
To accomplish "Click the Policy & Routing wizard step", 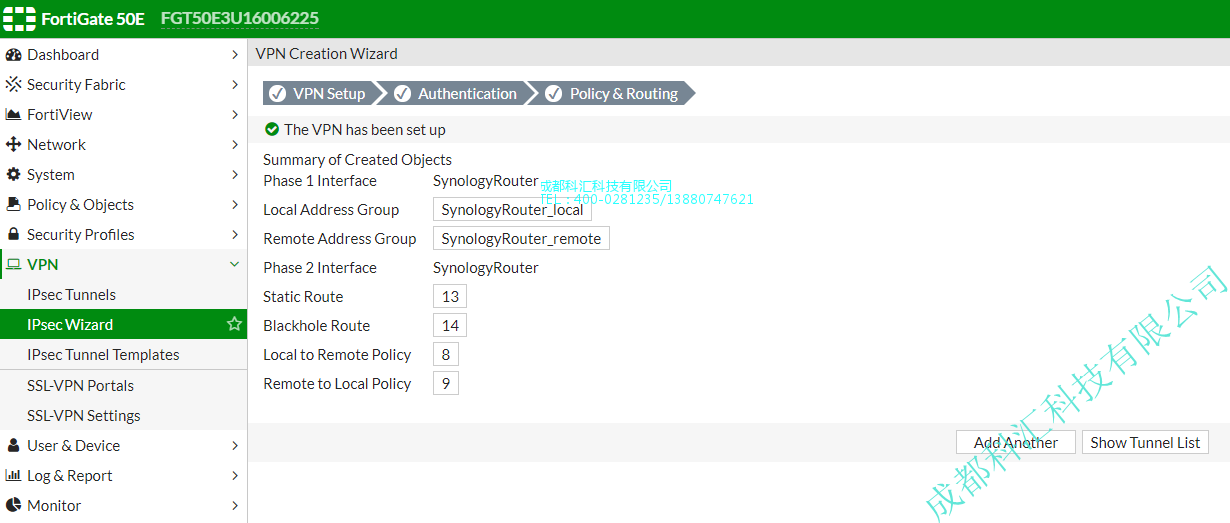I will pos(612,93).
